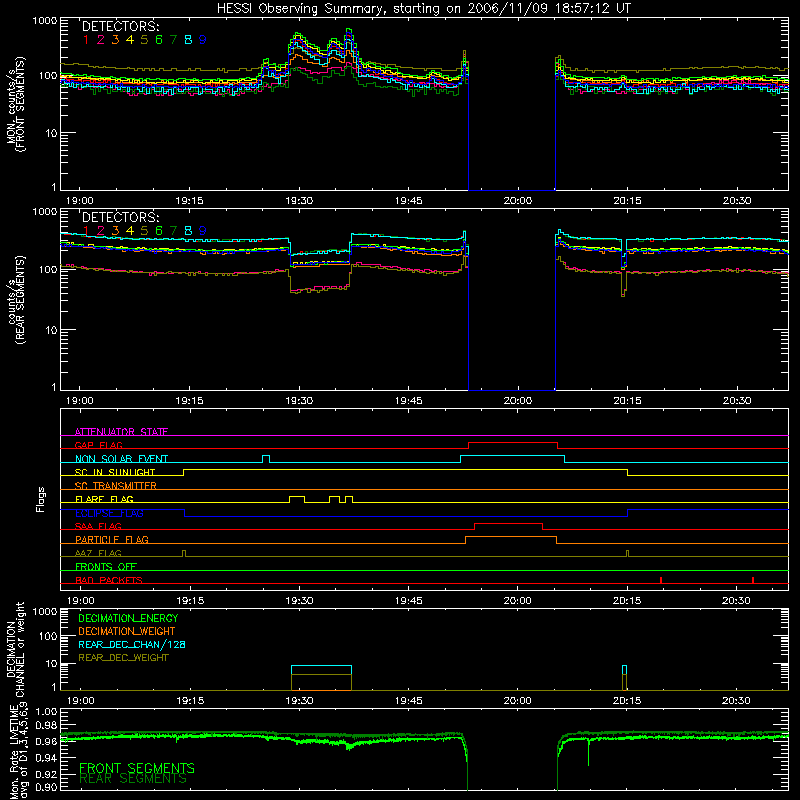Screen dimensions: 800x800
Task: Select olive detector 5 in rear segments legend
Action: (144, 230)
